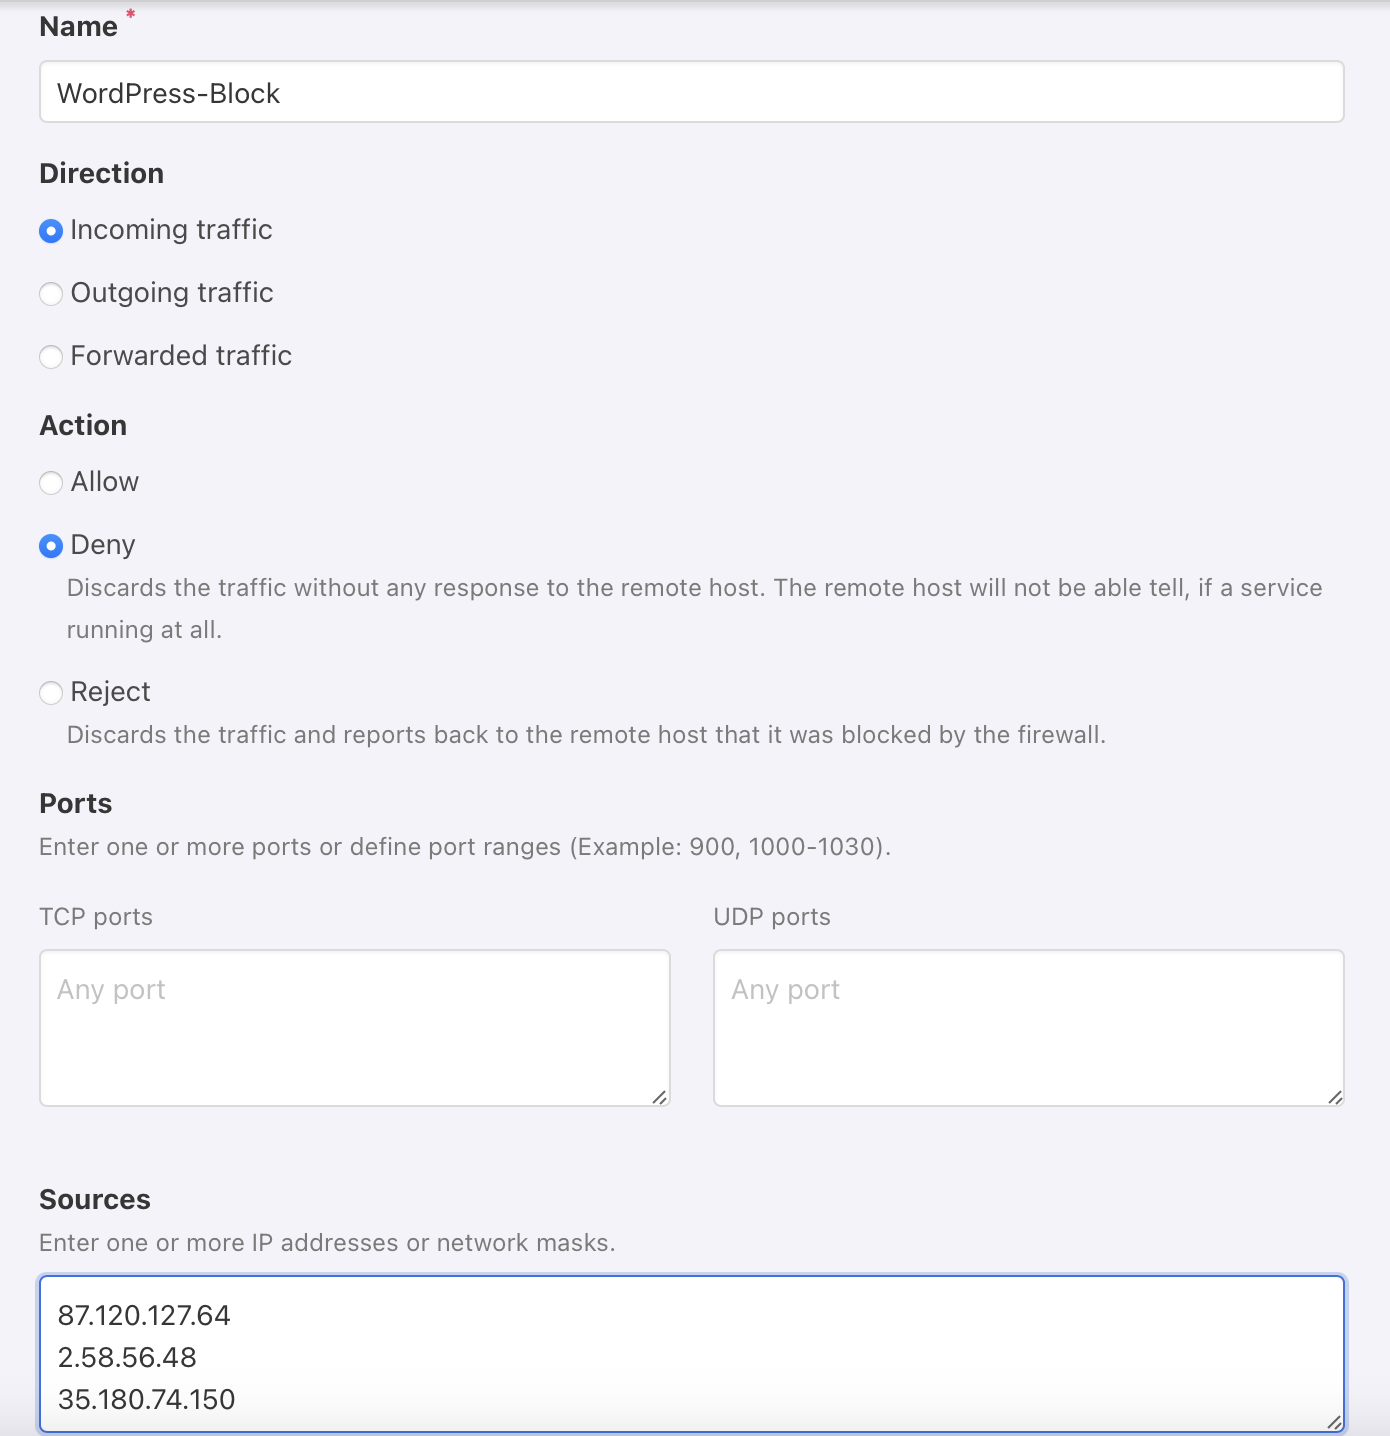Click the Sources section heading
The width and height of the screenshot is (1390, 1436).
(x=95, y=1199)
